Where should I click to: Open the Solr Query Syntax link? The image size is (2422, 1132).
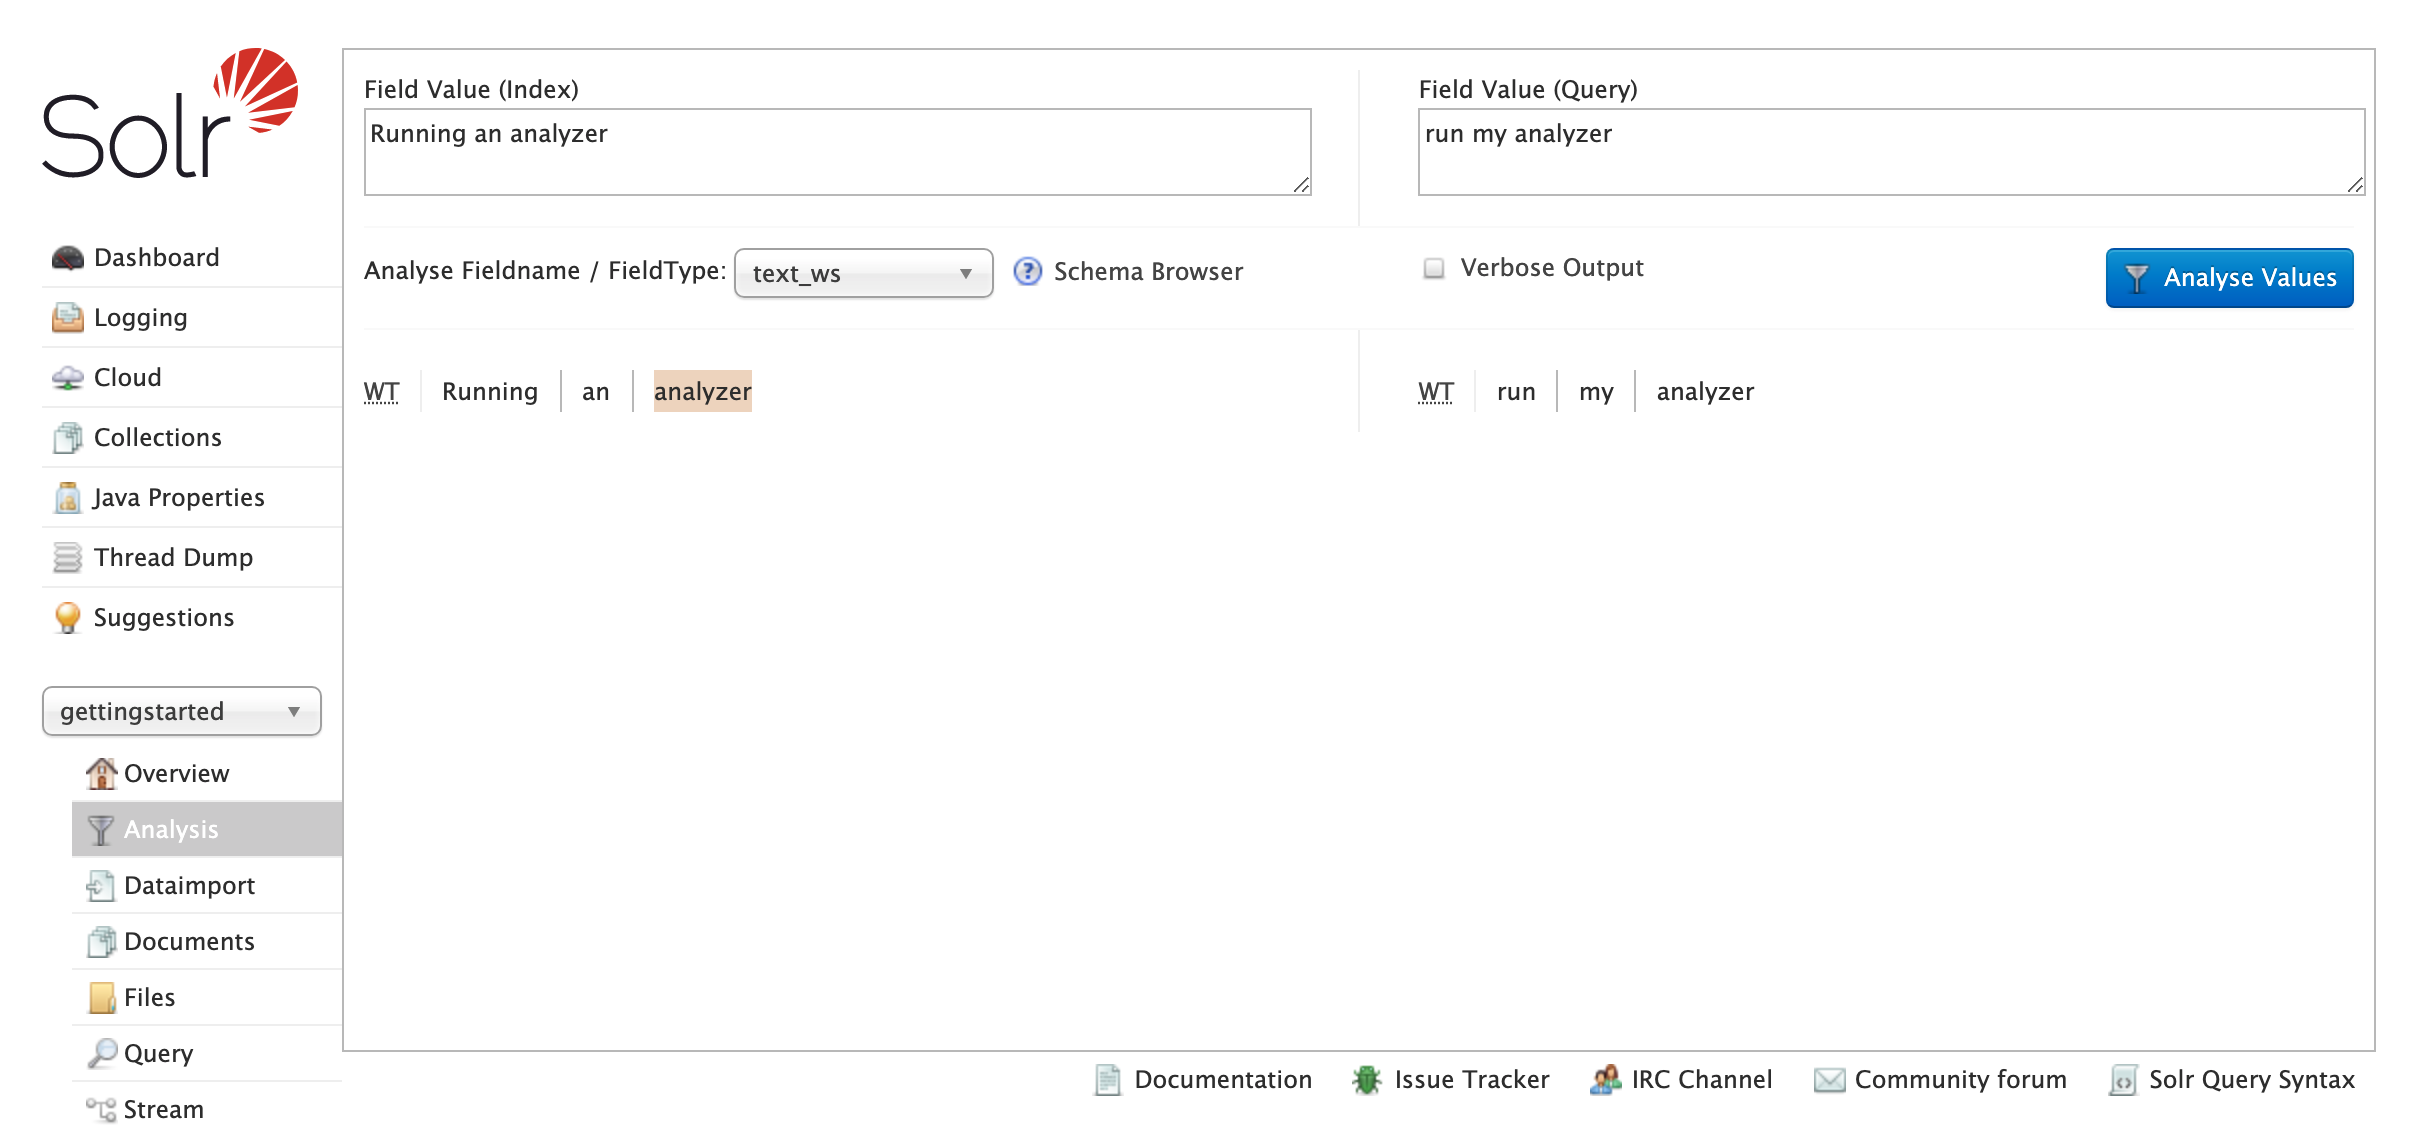(x=2251, y=1080)
